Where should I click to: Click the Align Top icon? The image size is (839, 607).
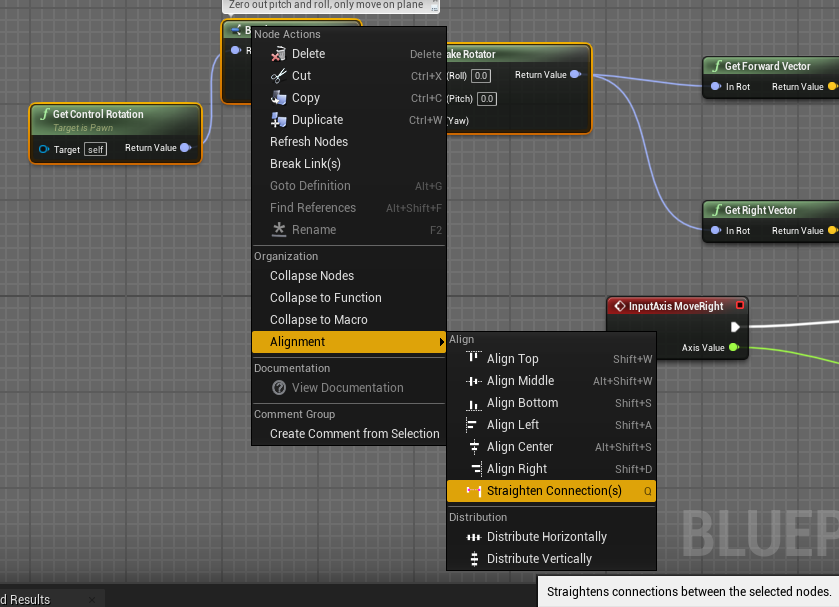474,358
